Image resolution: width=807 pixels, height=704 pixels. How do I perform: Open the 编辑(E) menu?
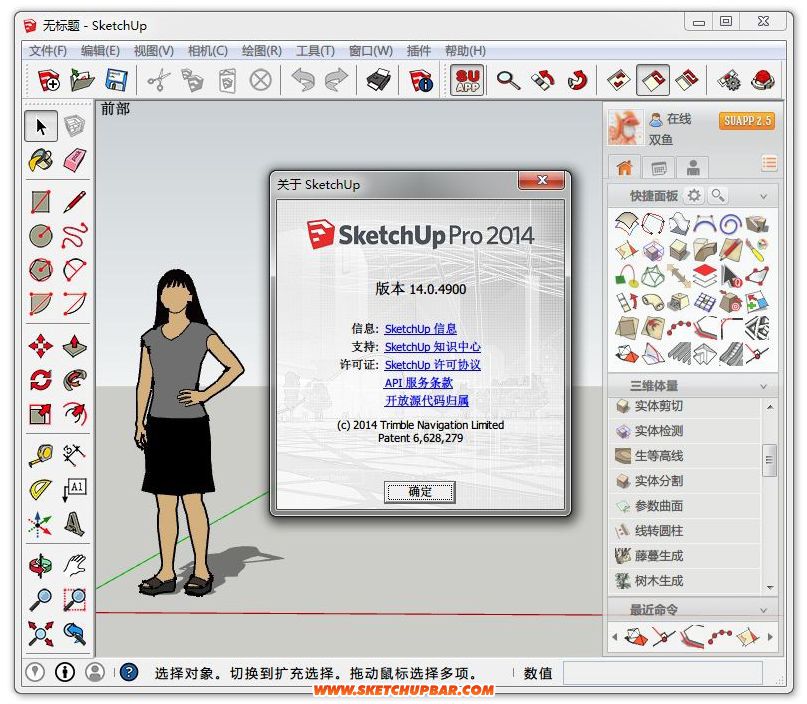click(100, 51)
